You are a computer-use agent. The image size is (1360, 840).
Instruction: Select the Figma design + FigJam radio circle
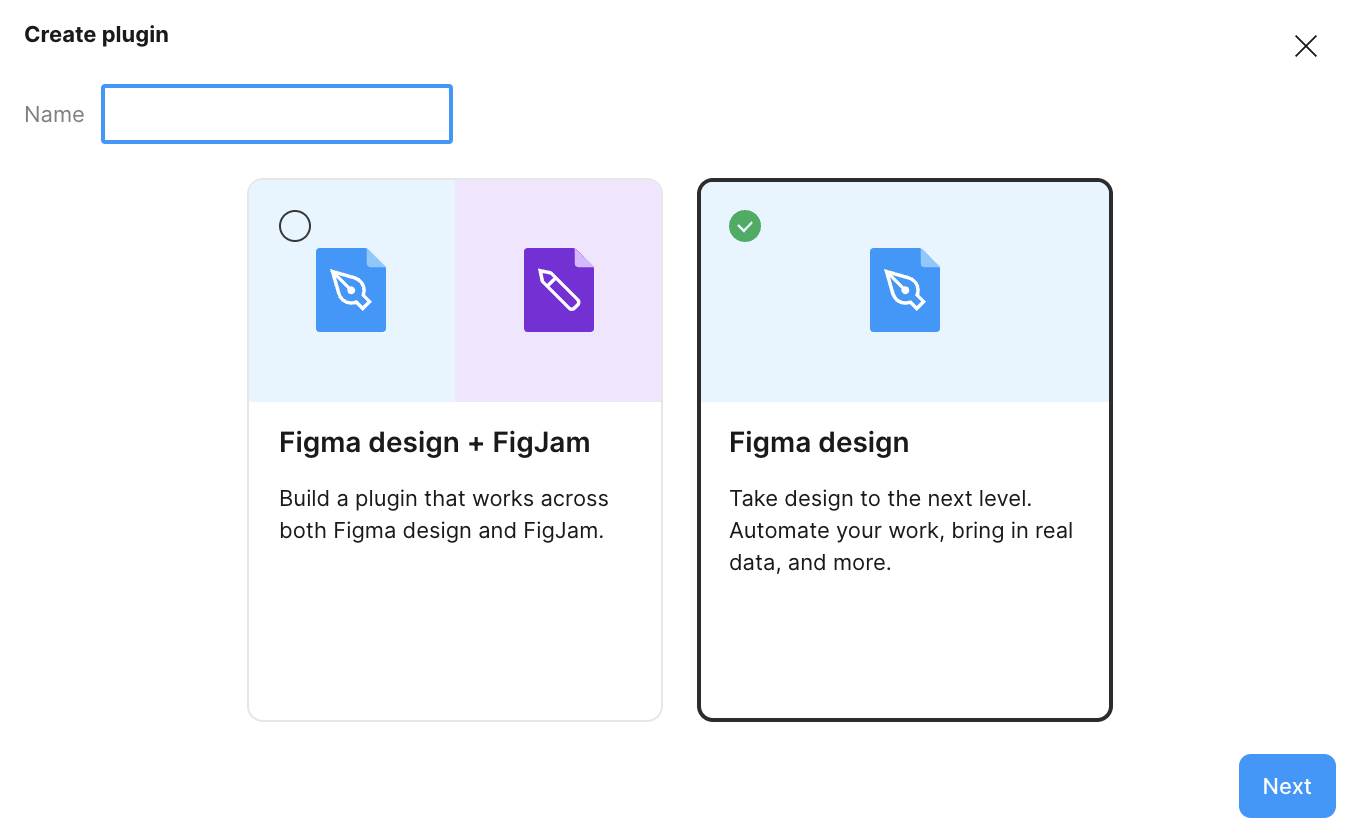(x=295, y=226)
